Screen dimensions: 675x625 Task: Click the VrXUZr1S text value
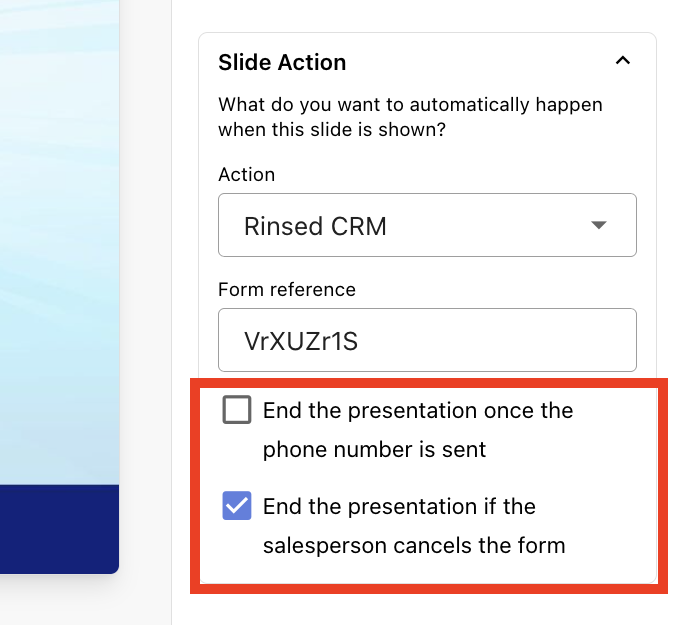tap(301, 341)
